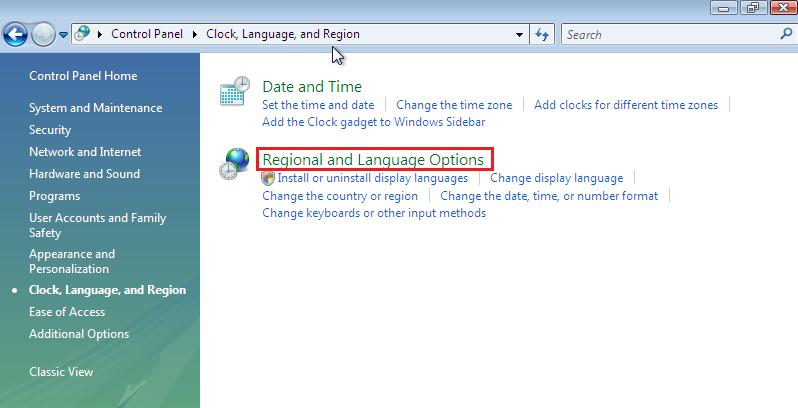Open Additional Options in sidebar
Image resolution: width=798 pixels, height=408 pixels.
79,334
